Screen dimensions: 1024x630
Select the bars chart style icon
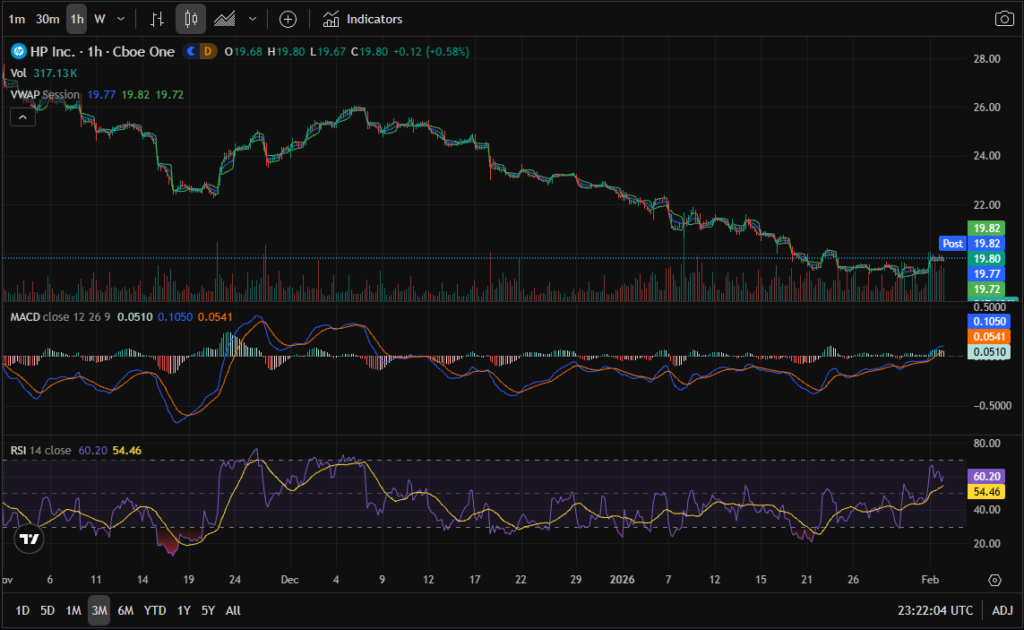[x=157, y=19]
